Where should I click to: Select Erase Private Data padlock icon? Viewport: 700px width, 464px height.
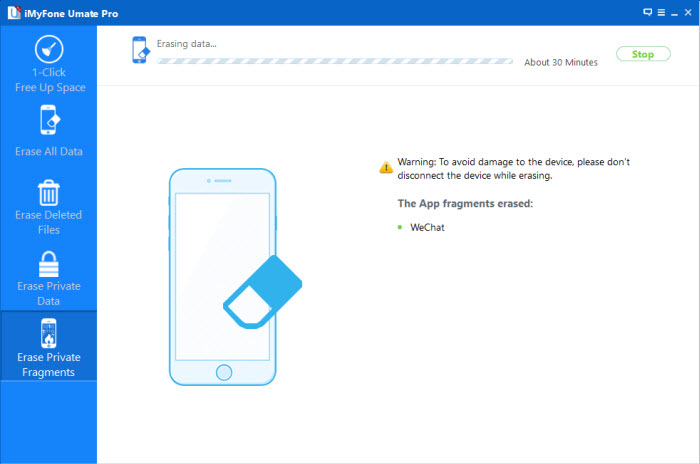(x=49, y=264)
